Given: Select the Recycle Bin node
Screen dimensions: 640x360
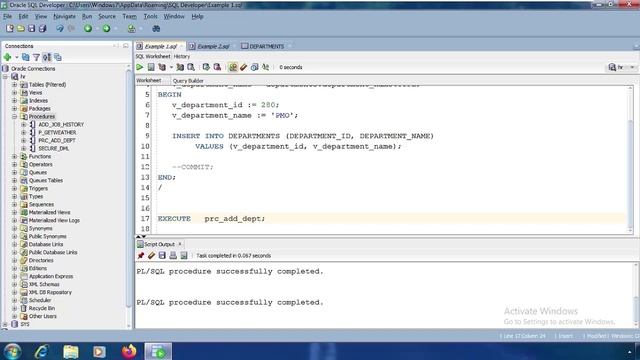Looking at the screenshot, I should 42,309.
